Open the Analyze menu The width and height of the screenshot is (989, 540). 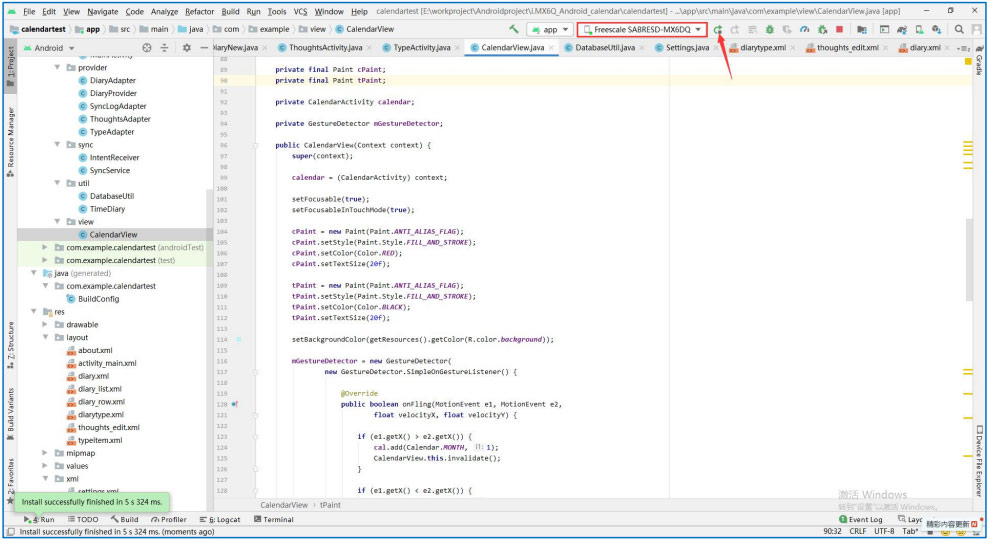164,11
